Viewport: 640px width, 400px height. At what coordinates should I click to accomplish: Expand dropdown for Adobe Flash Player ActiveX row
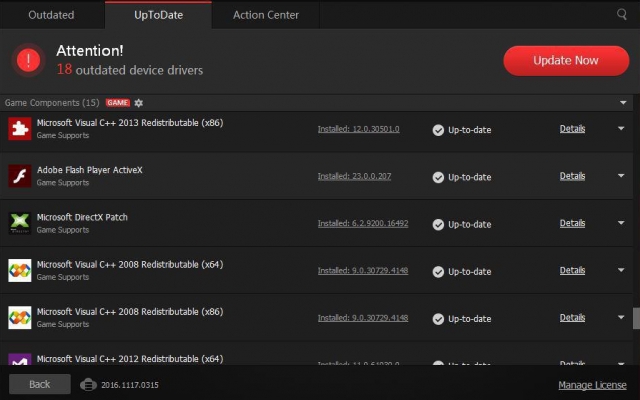[621, 176]
